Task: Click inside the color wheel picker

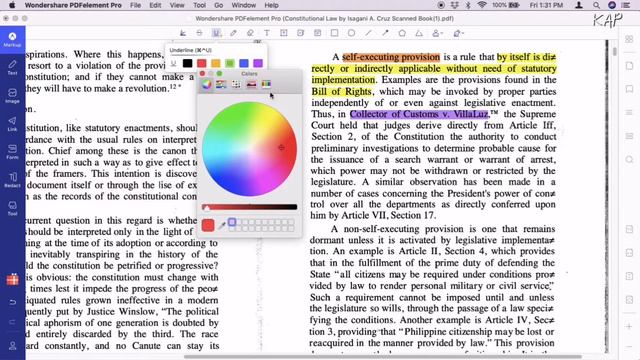Action: 249,149
